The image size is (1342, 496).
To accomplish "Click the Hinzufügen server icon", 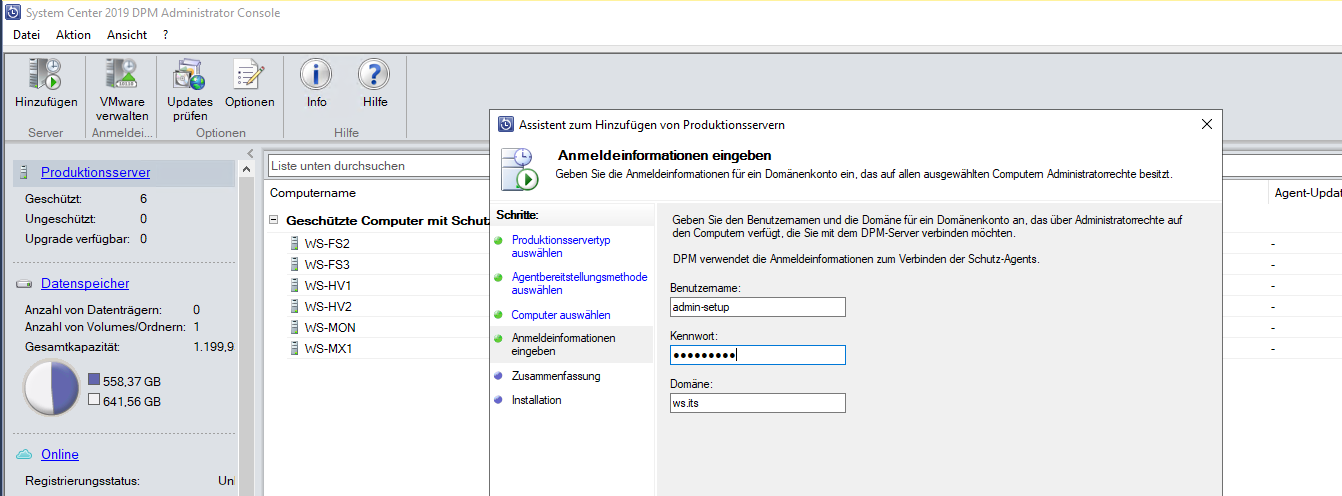I will [45, 75].
